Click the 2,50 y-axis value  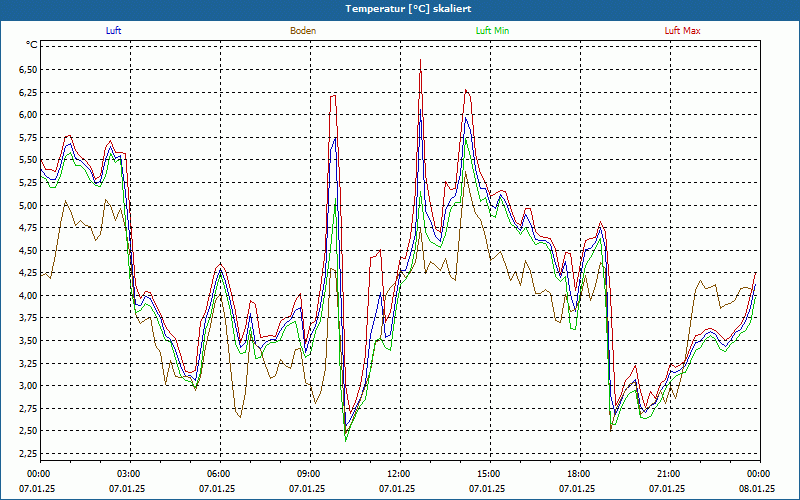coord(28,431)
